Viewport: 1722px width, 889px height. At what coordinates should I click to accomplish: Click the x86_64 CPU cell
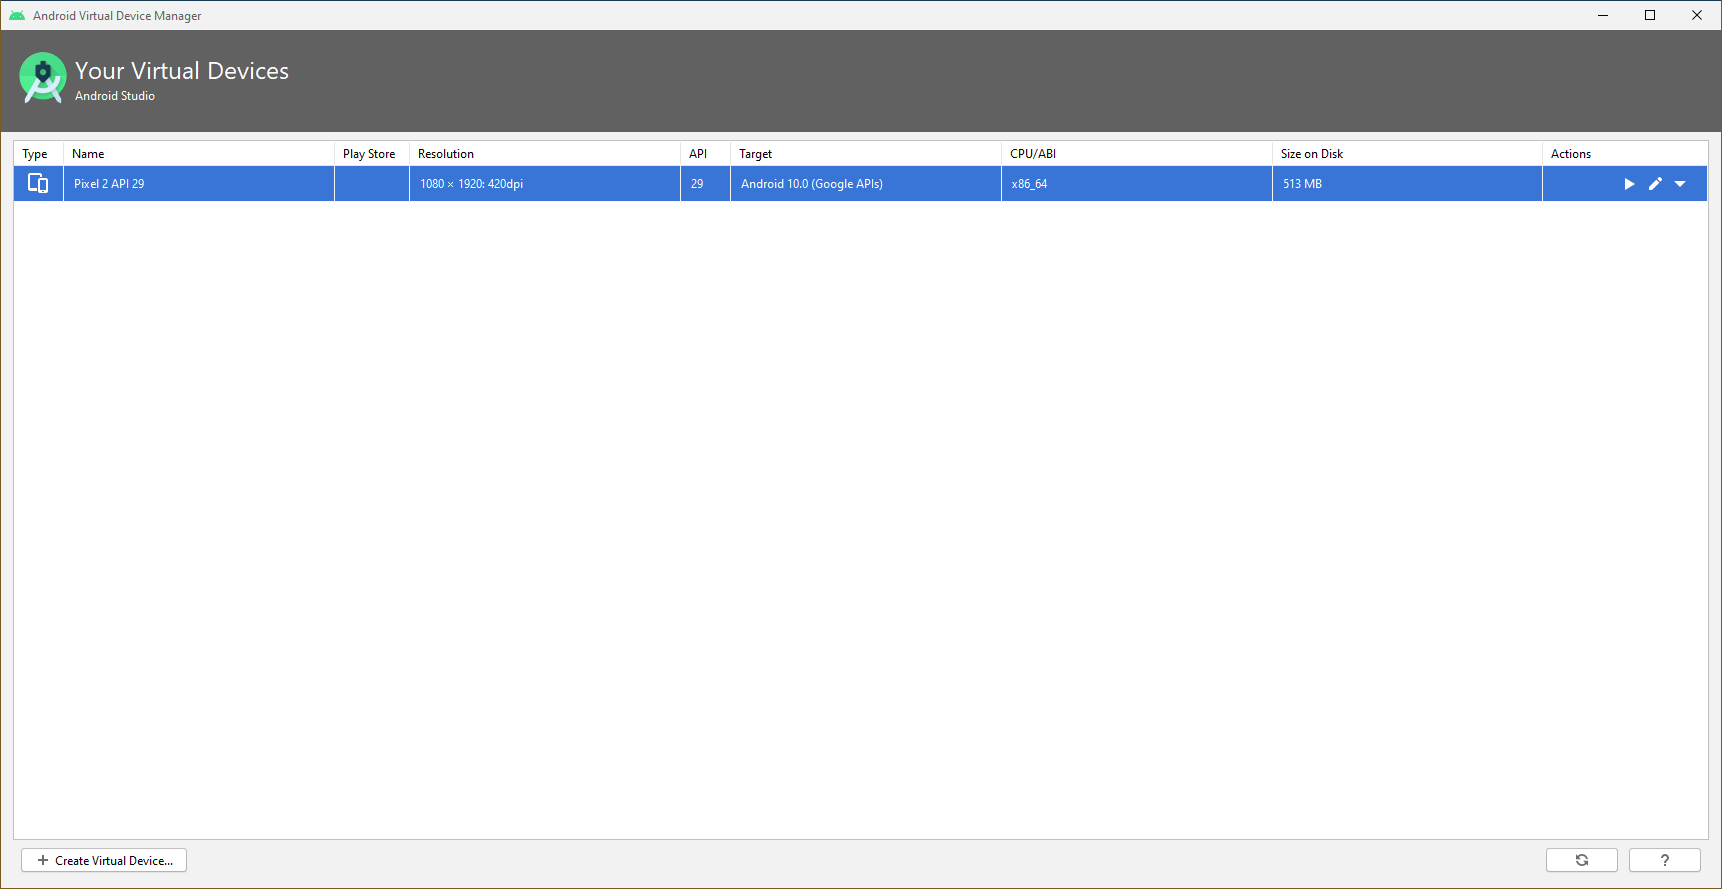pyautogui.click(x=1136, y=184)
